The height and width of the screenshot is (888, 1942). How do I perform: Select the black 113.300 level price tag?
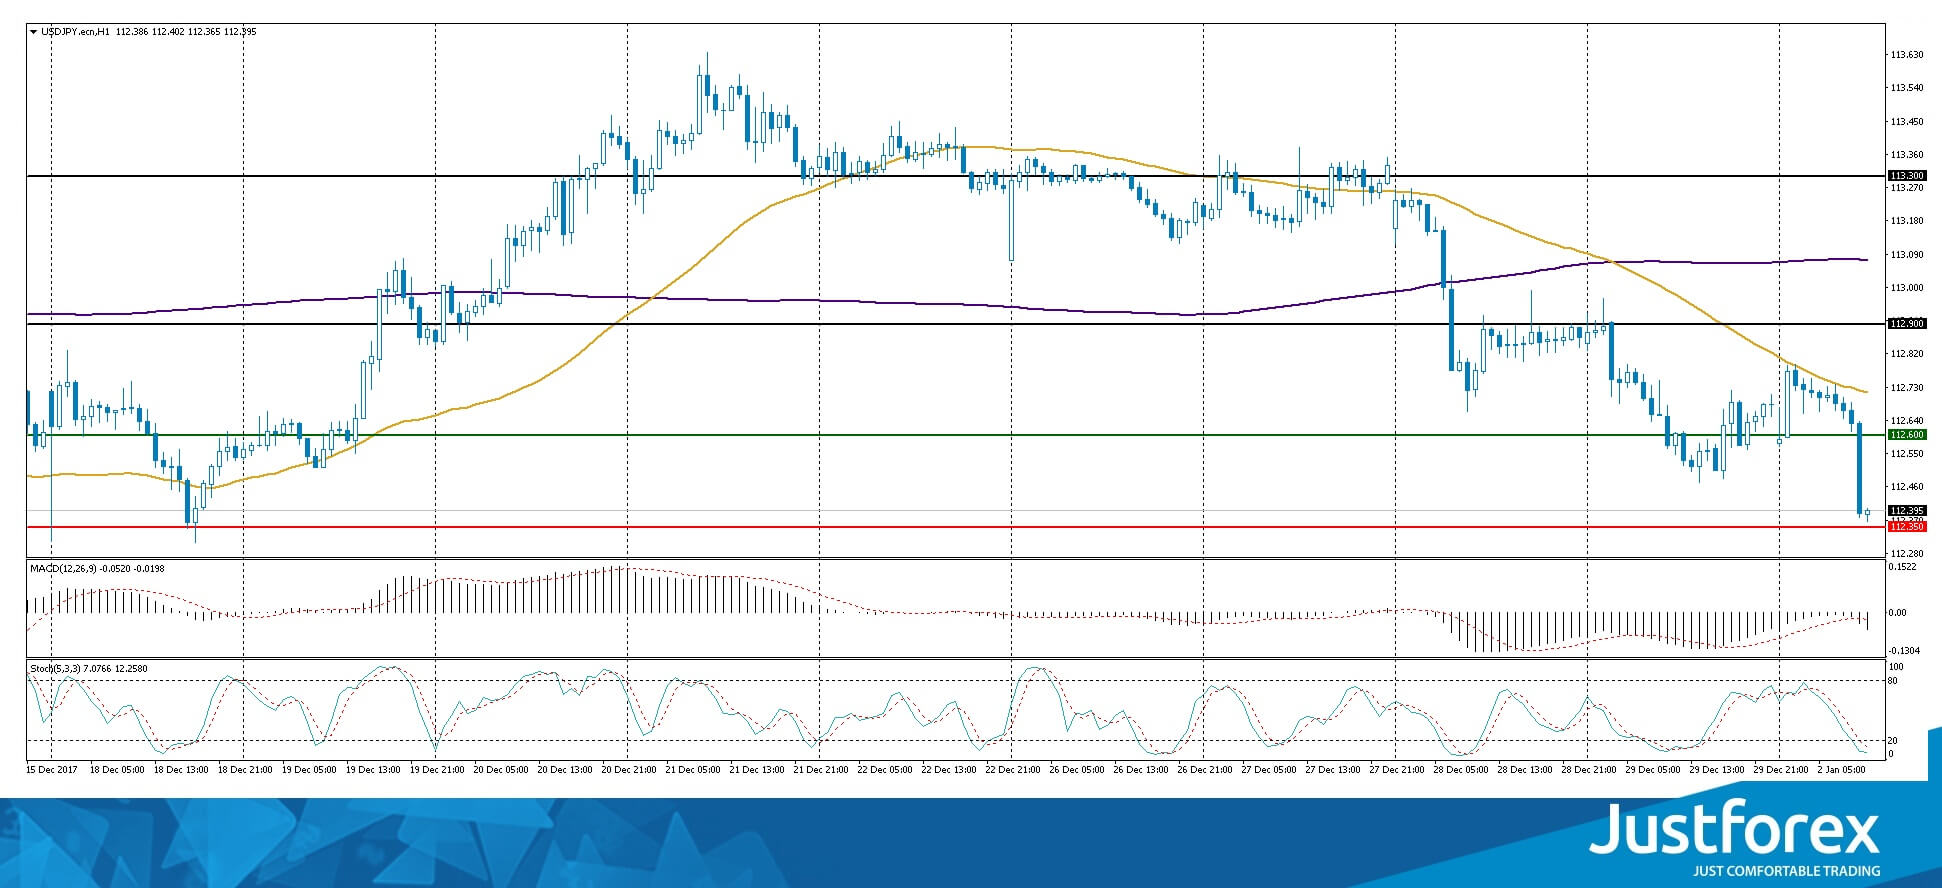click(x=1906, y=176)
